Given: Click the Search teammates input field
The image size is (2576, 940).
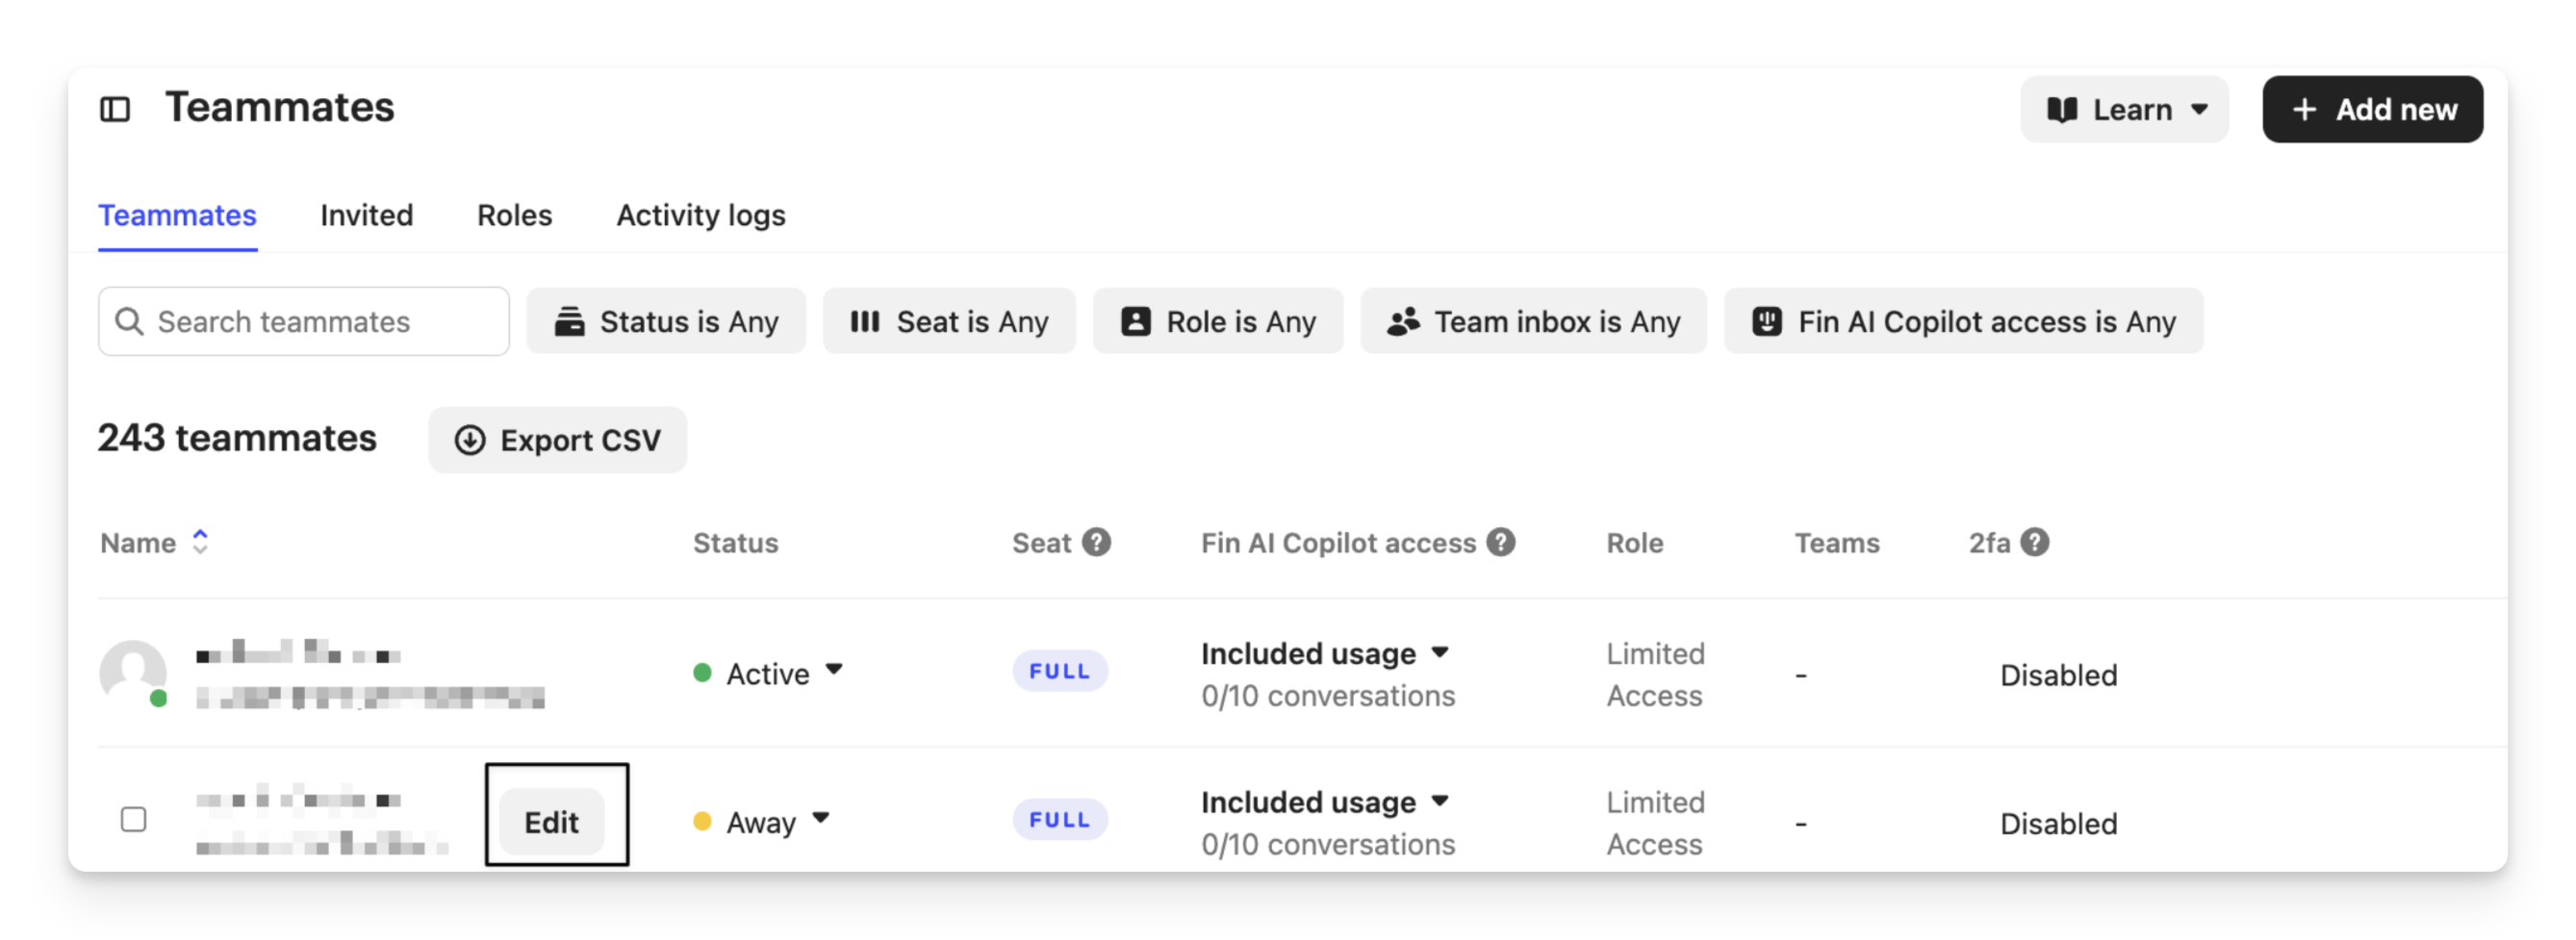Looking at the screenshot, I should tap(304, 322).
